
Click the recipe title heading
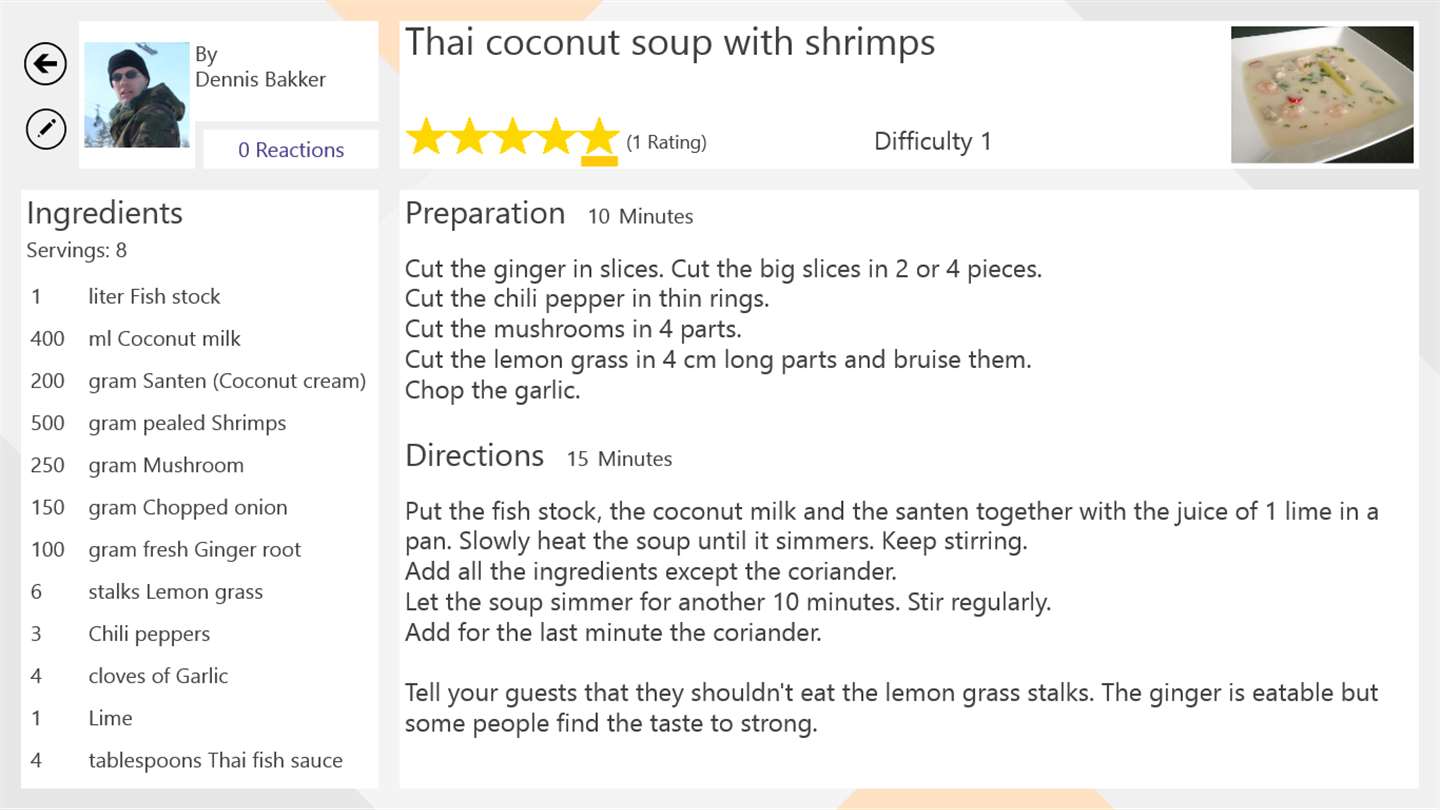click(x=670, y=43)
